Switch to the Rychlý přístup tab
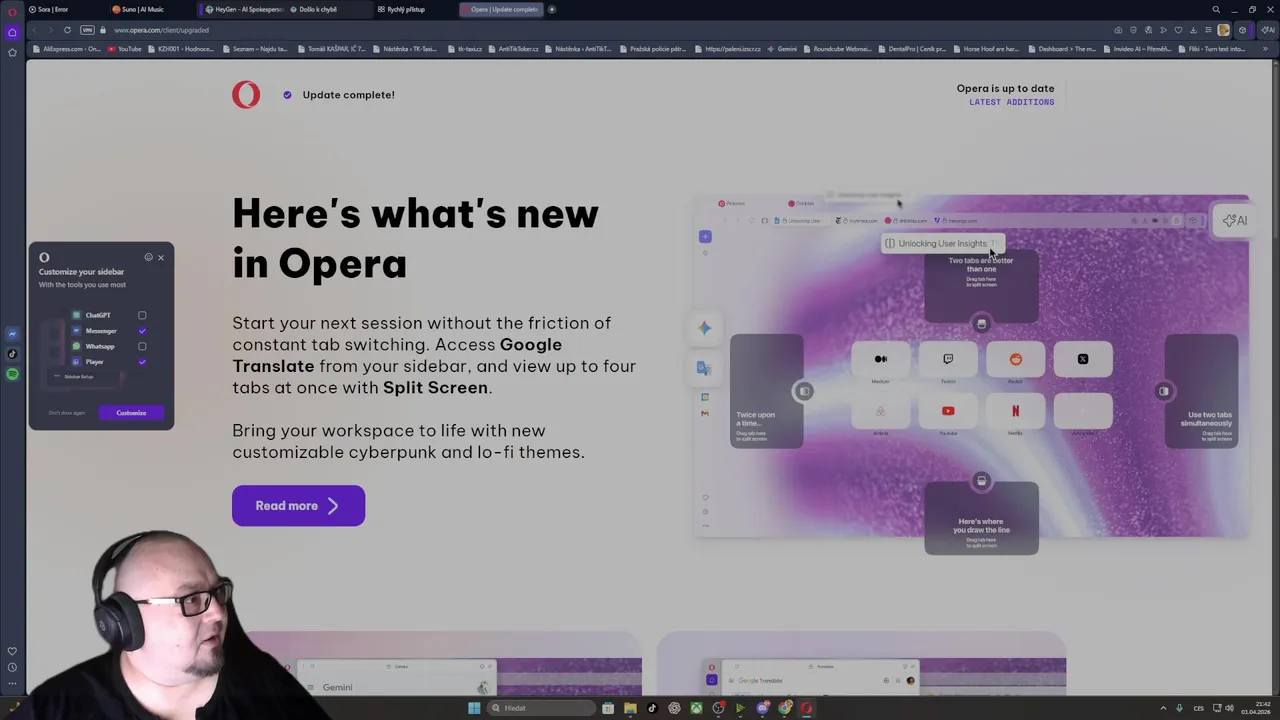Image resolution: width=1280 pixels, height=720 pixels. pos(414,9)
